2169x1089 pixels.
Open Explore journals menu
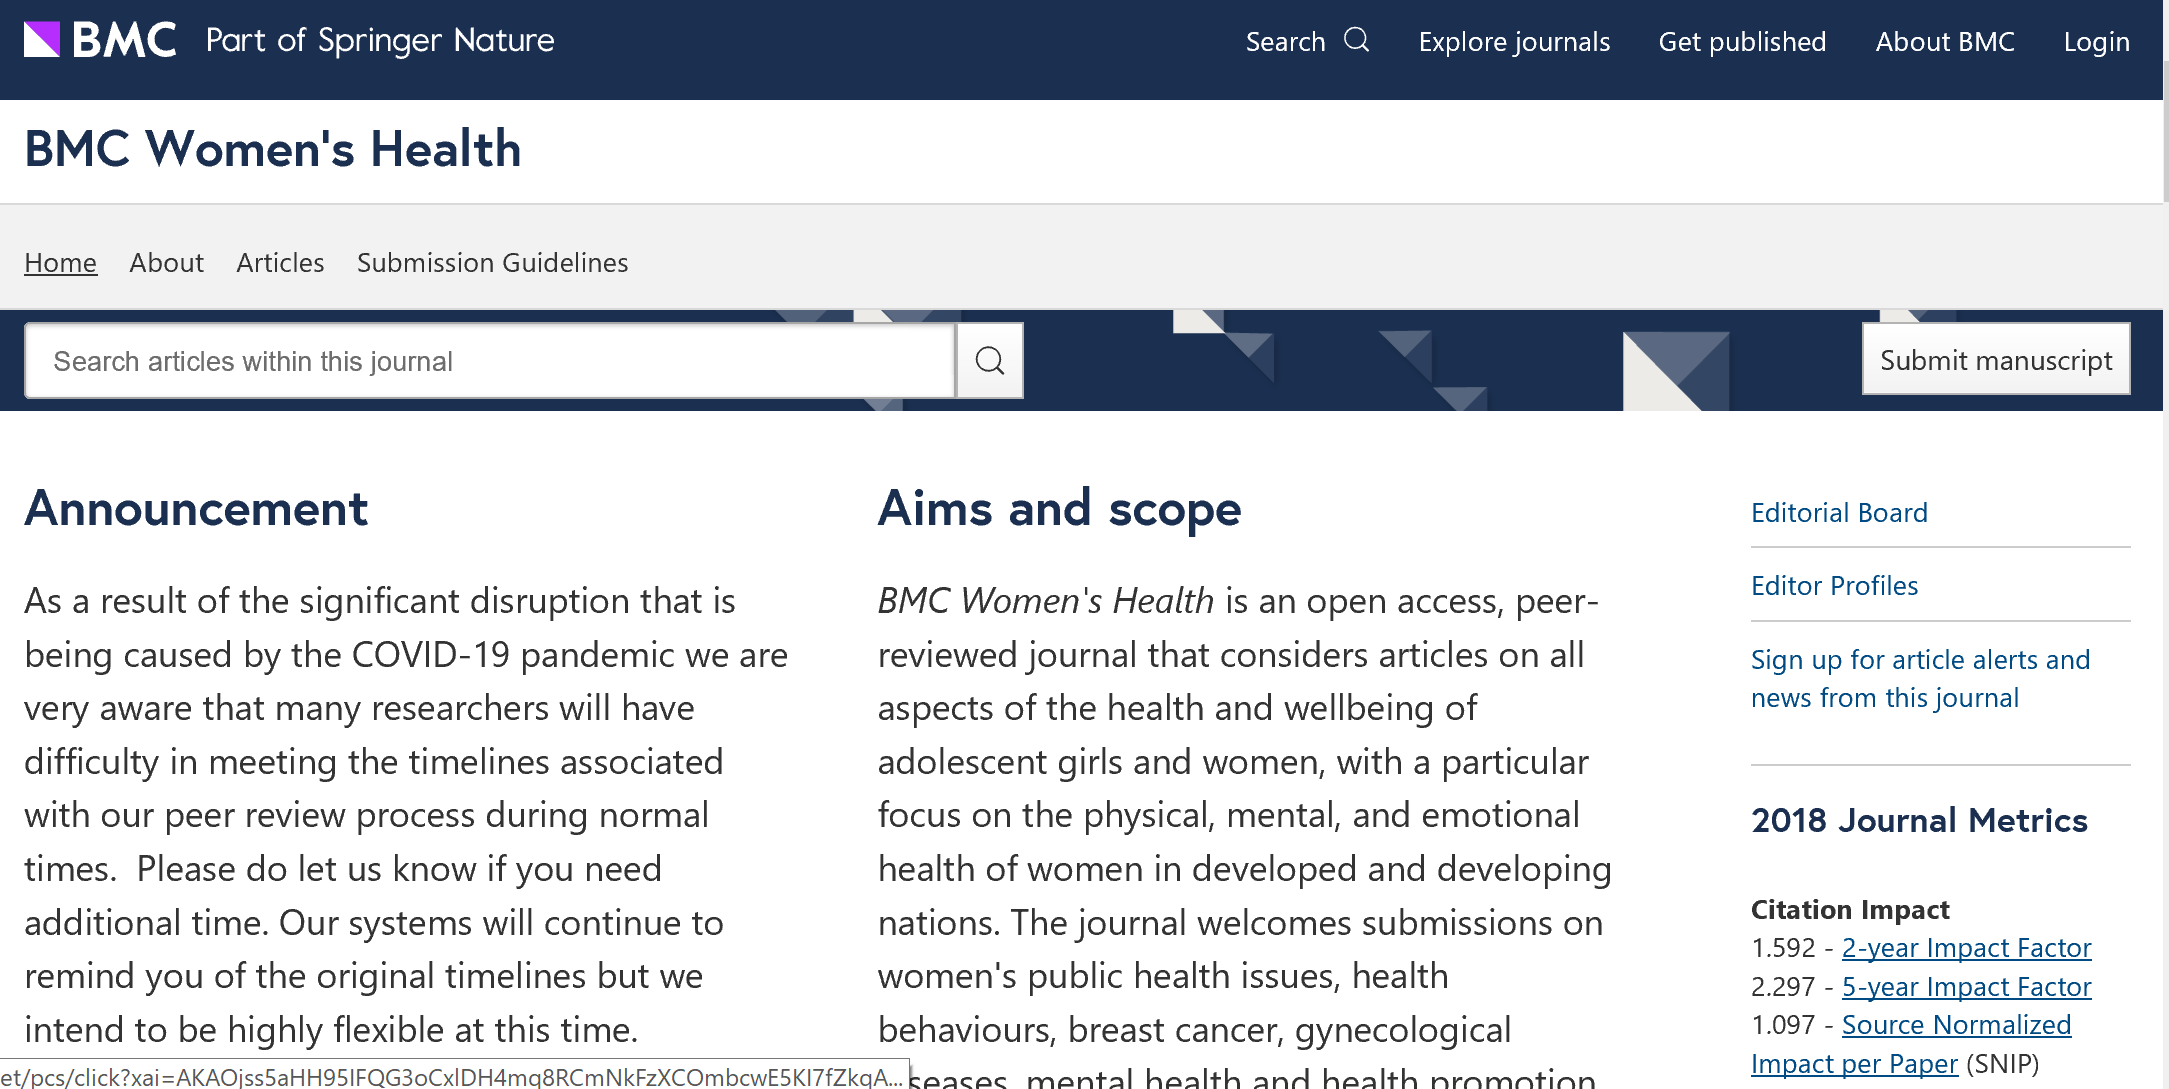coord(1514,42)
